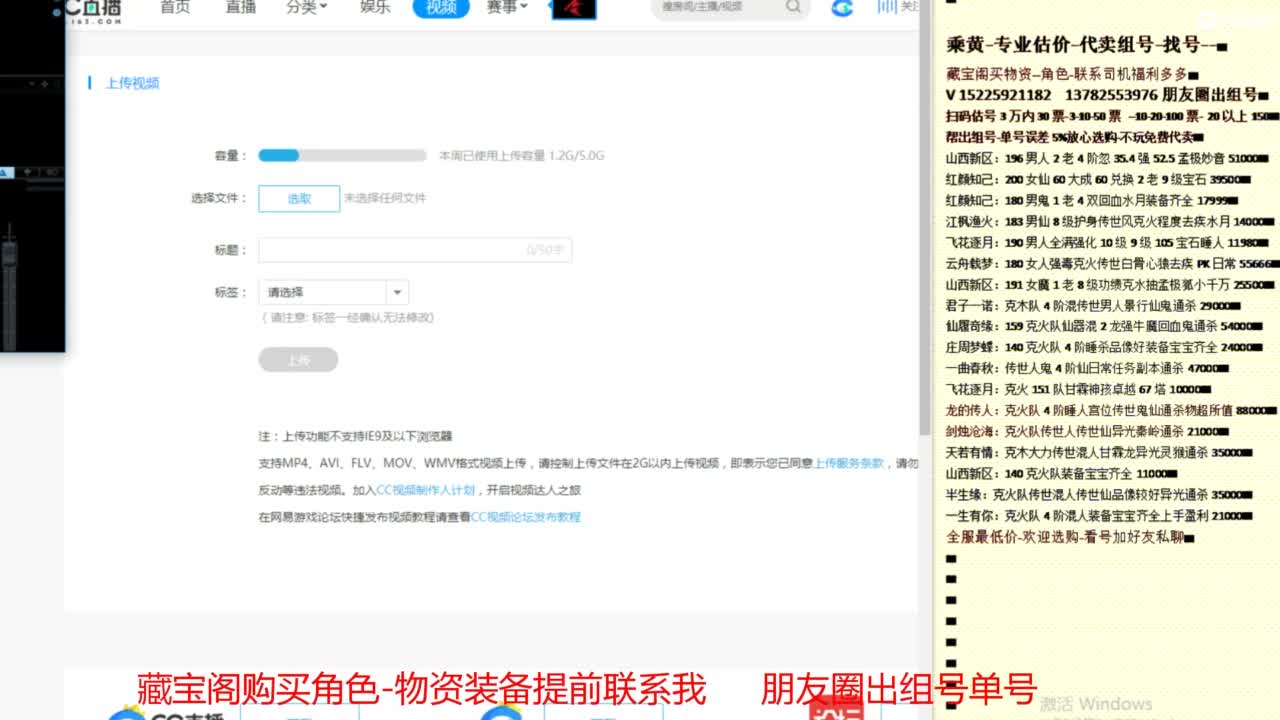Image resolution: width=1280 pixels, height=720 pixels.
Task: Open the 娱乐 nav item
Action: click(x=375, y=7)
